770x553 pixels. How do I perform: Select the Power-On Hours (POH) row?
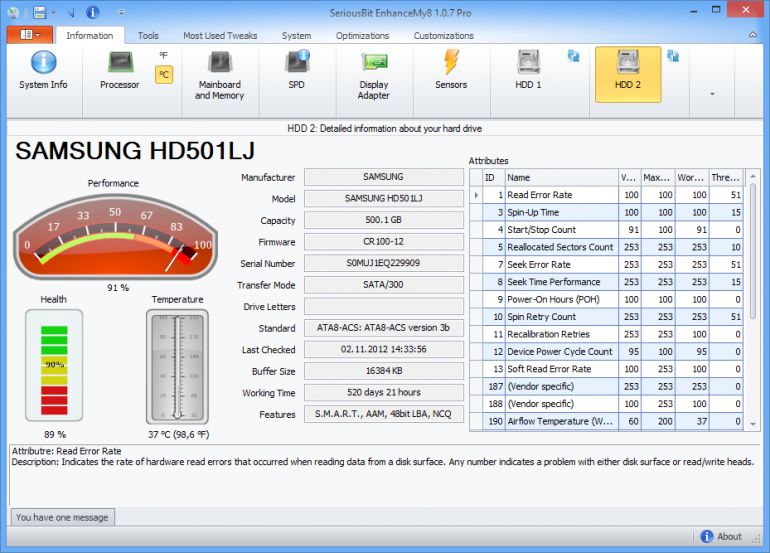pos(607,300)
